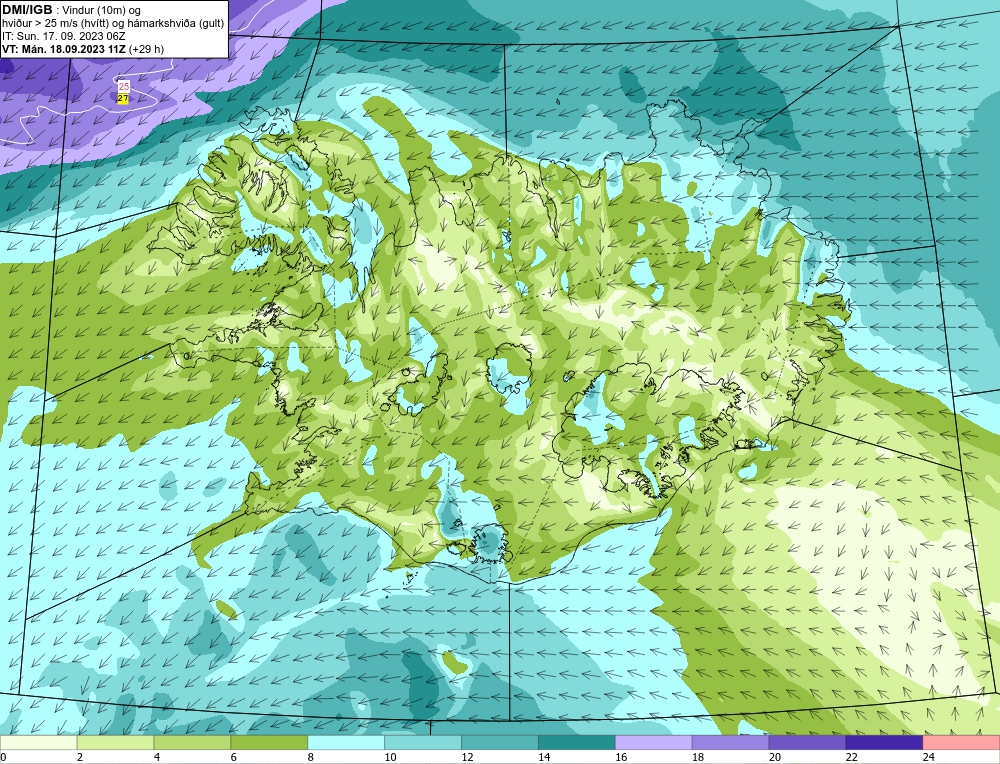Click the hviður > 25 m/s description line
The image size is (1000, 764).
[x=113, y=24]
